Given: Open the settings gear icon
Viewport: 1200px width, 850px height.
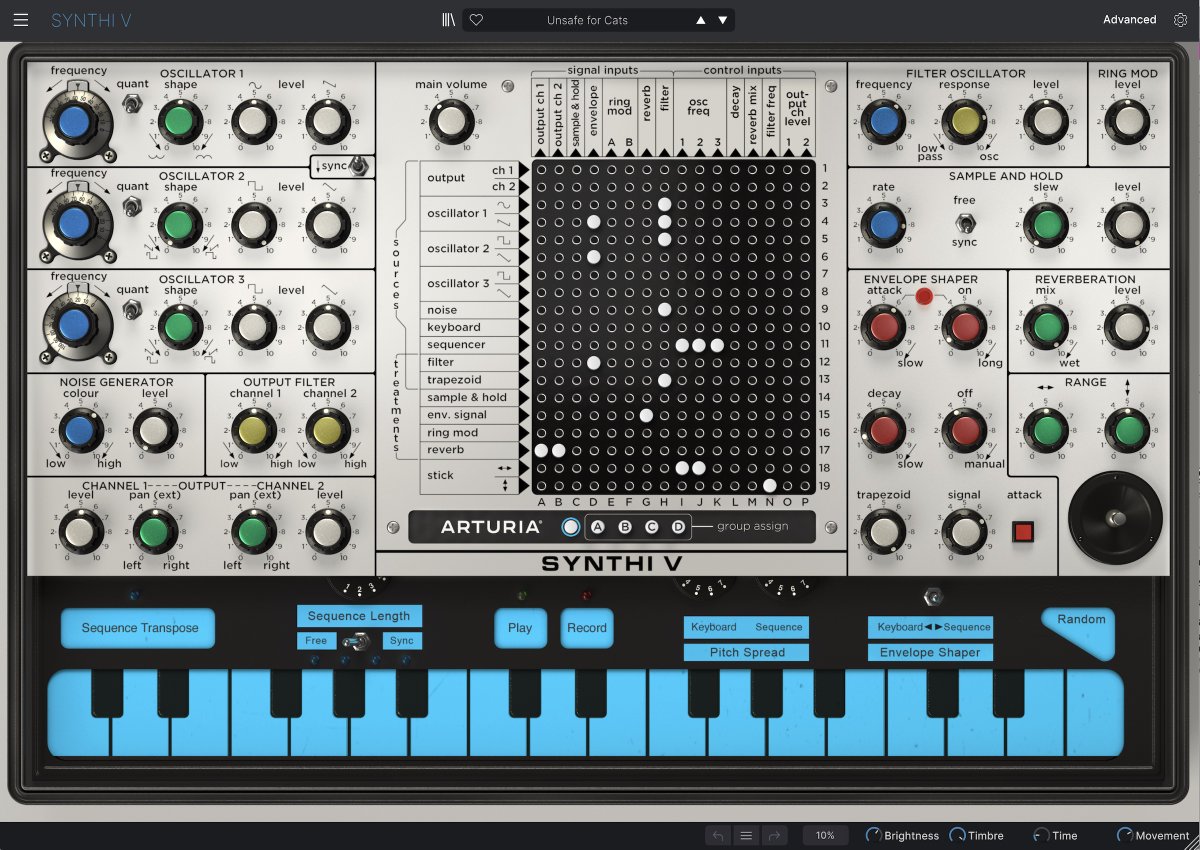Looking at the screenshot, I should (x=1181, y=19).
